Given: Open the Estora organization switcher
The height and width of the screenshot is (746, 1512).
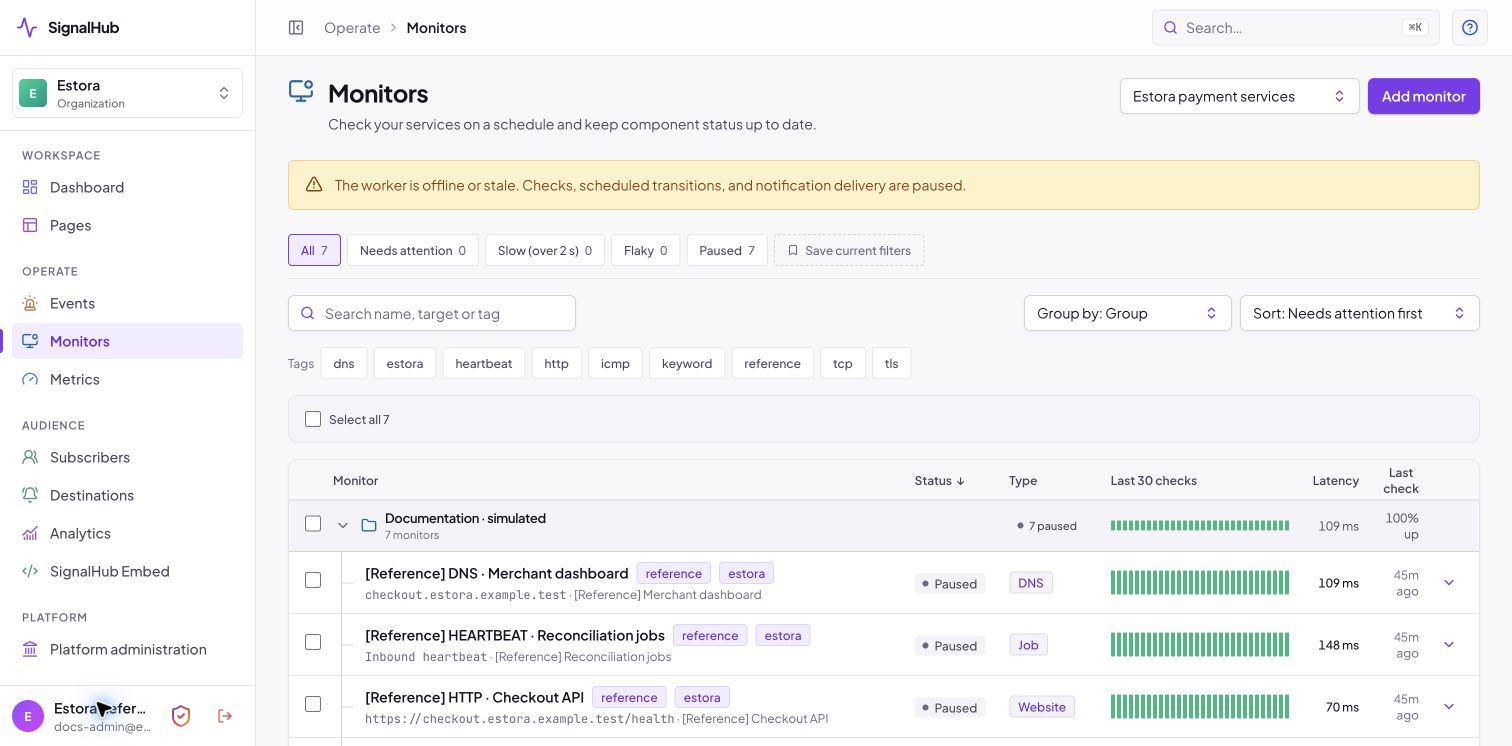Looking at the screenshot, I should click(127, 93).
